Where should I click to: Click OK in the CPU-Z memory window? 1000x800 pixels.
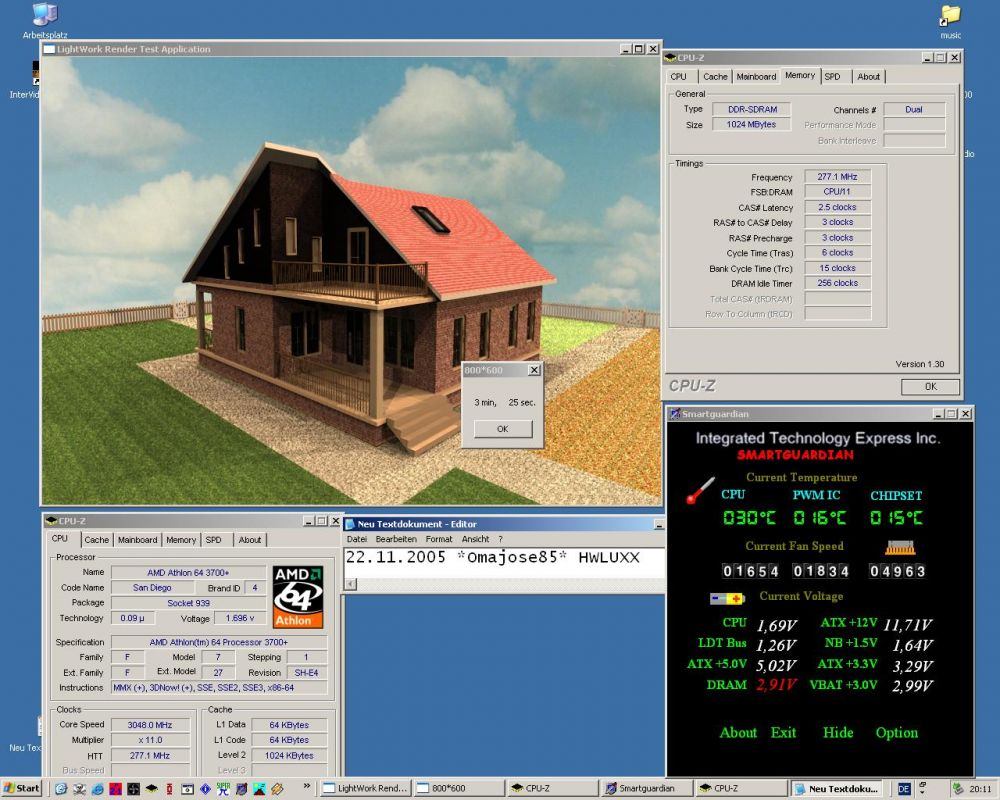tap(930, 387)
